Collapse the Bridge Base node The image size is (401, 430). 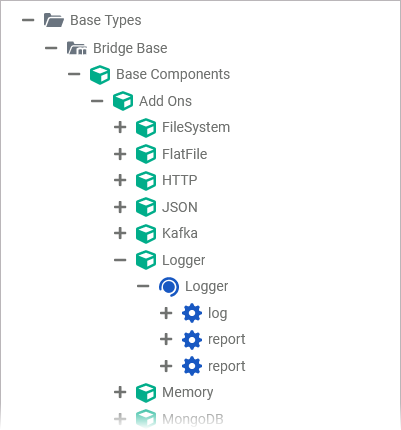[x=51, y=48]
